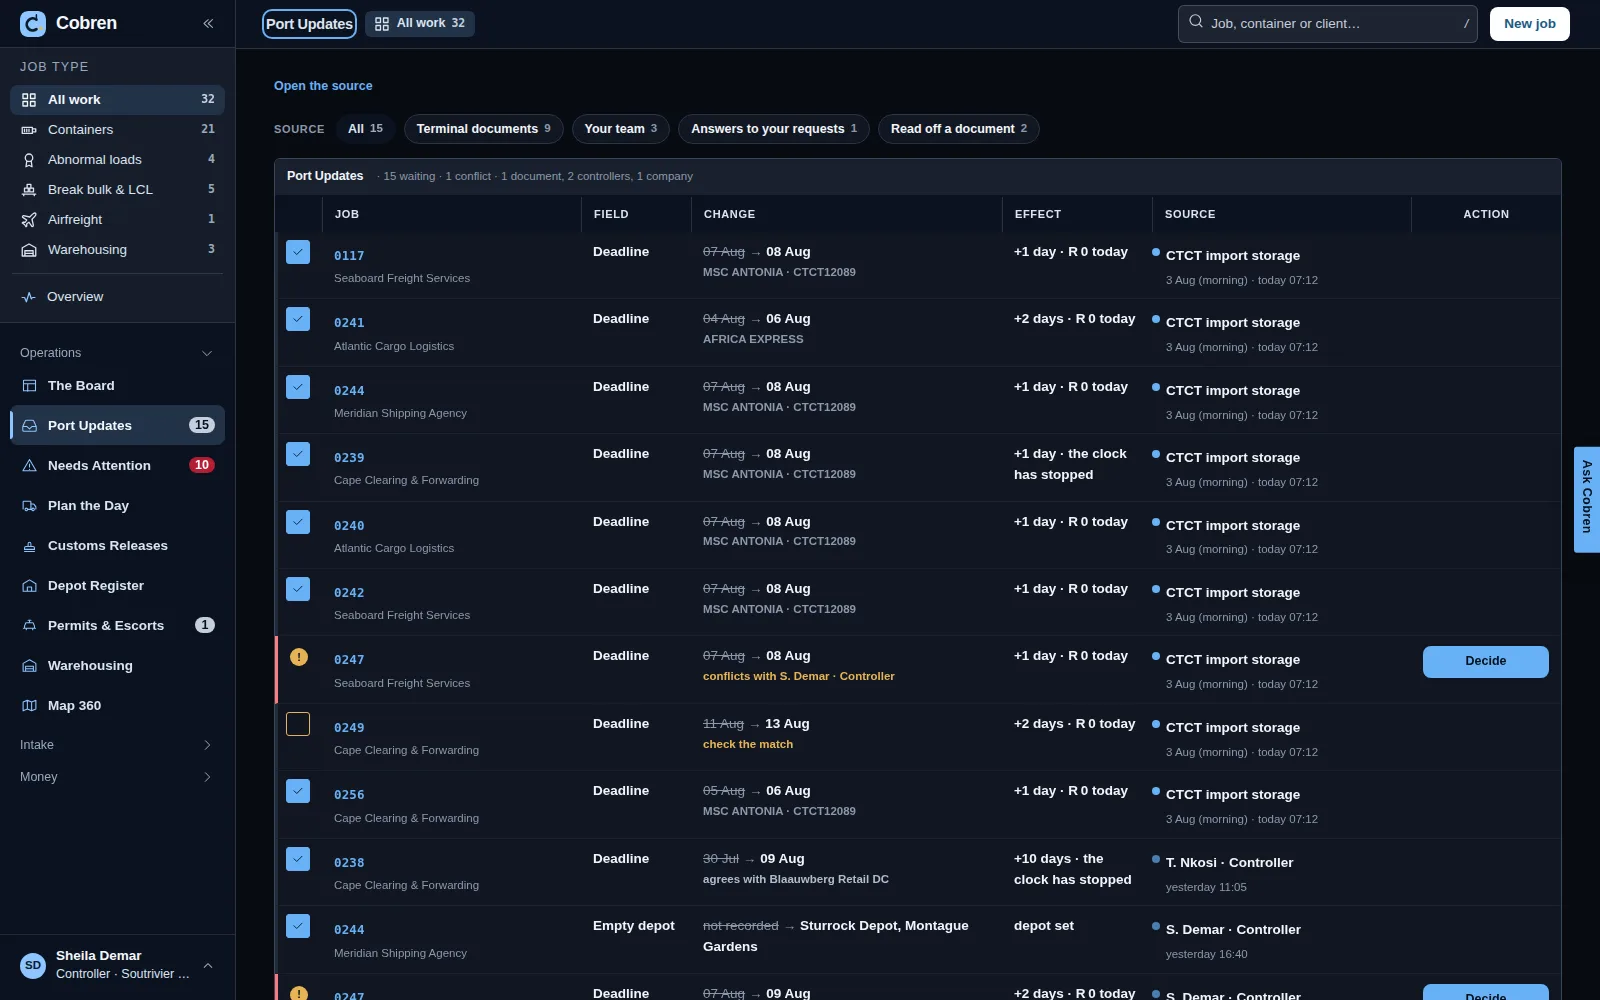Image resolution: width=1600 pixels, height=1000 pixels.
Task: Click the Depot Register icon
Action: pyautogui.click(x=29, y=586)
